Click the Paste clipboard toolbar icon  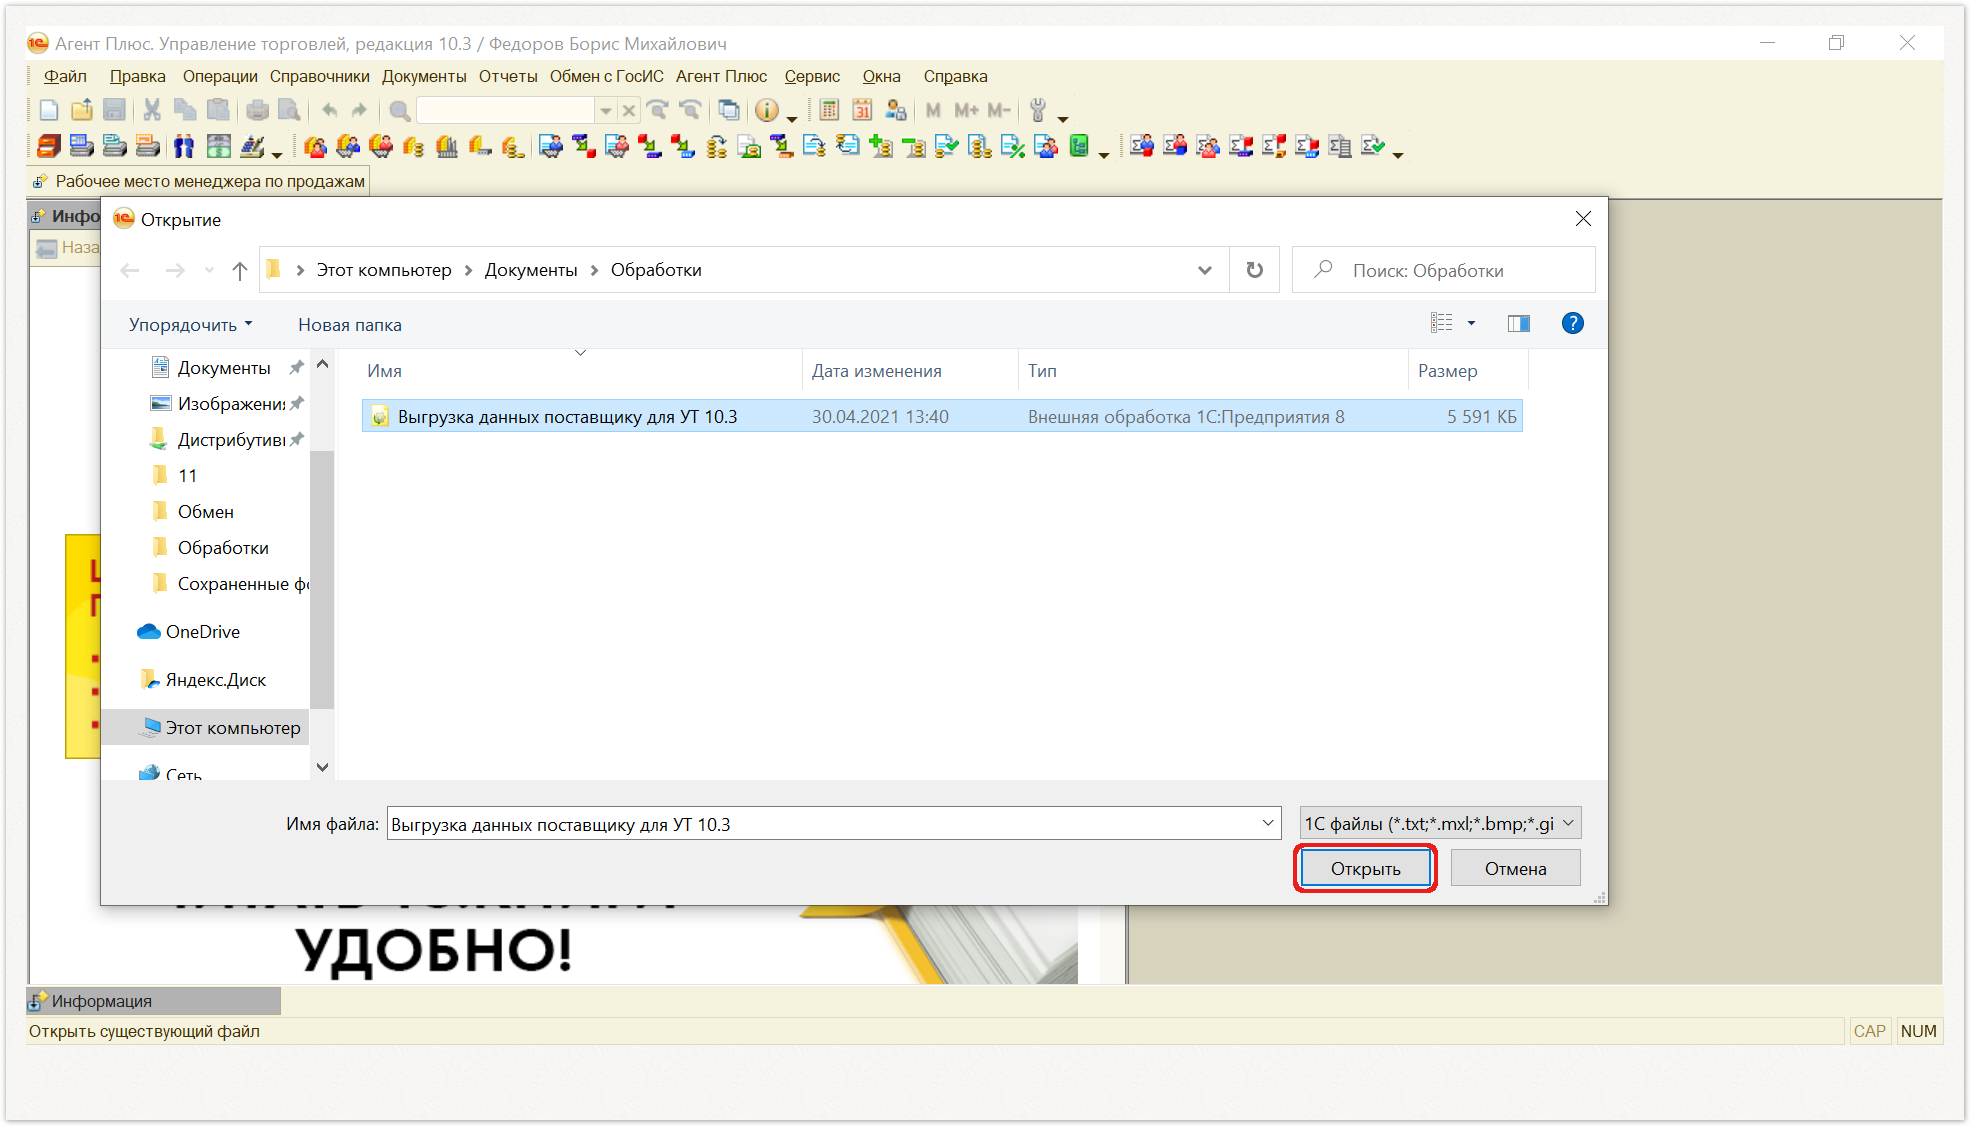pyautogui.click(x=218, y=110)
